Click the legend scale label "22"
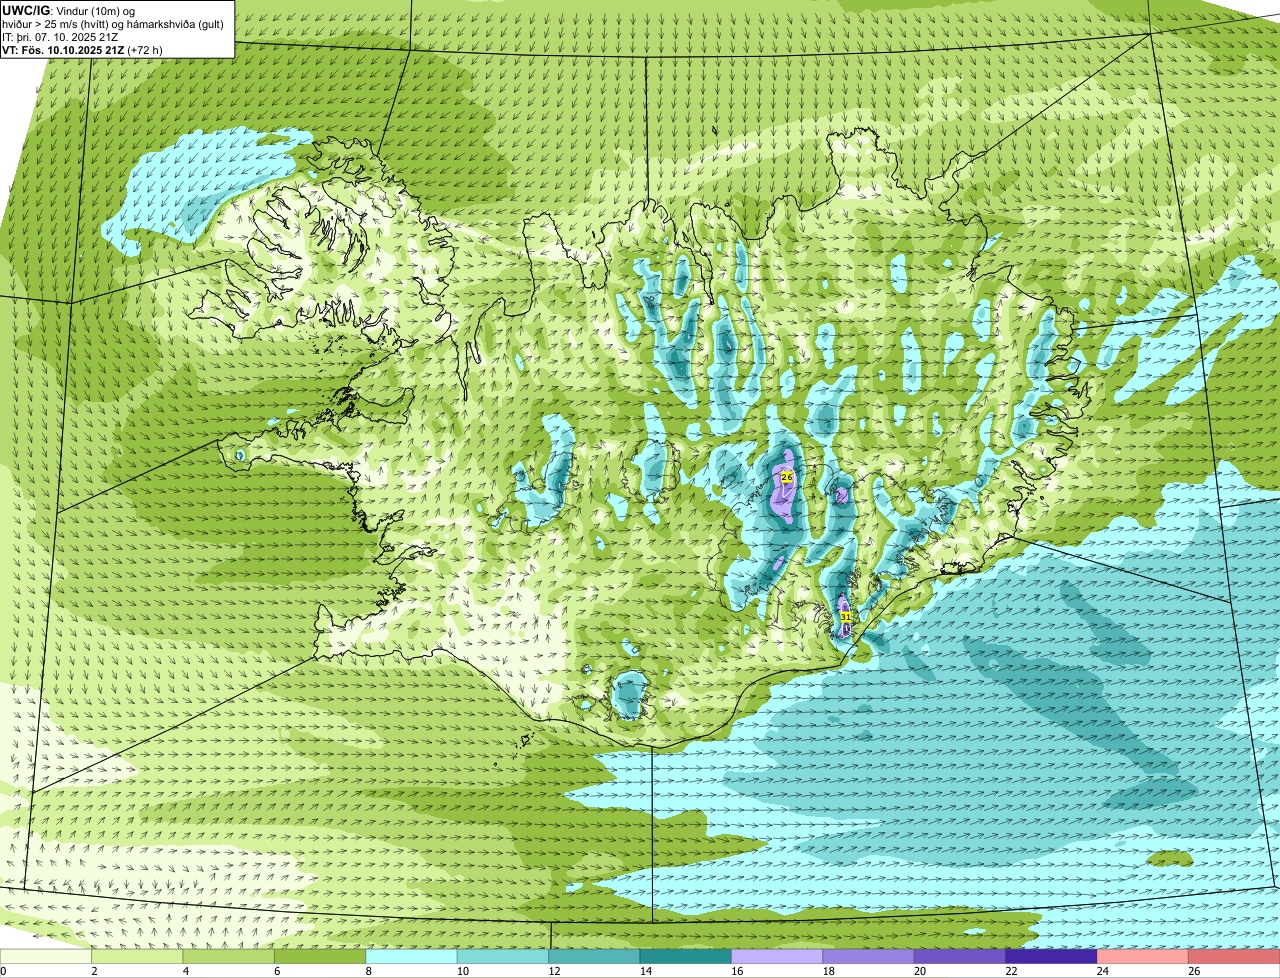 [1011, 971]
